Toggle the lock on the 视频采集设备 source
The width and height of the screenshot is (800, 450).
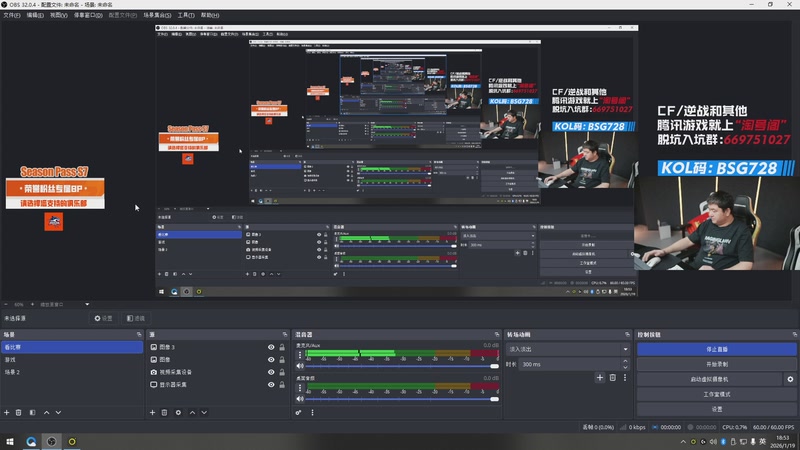click(x=282, y=372)
